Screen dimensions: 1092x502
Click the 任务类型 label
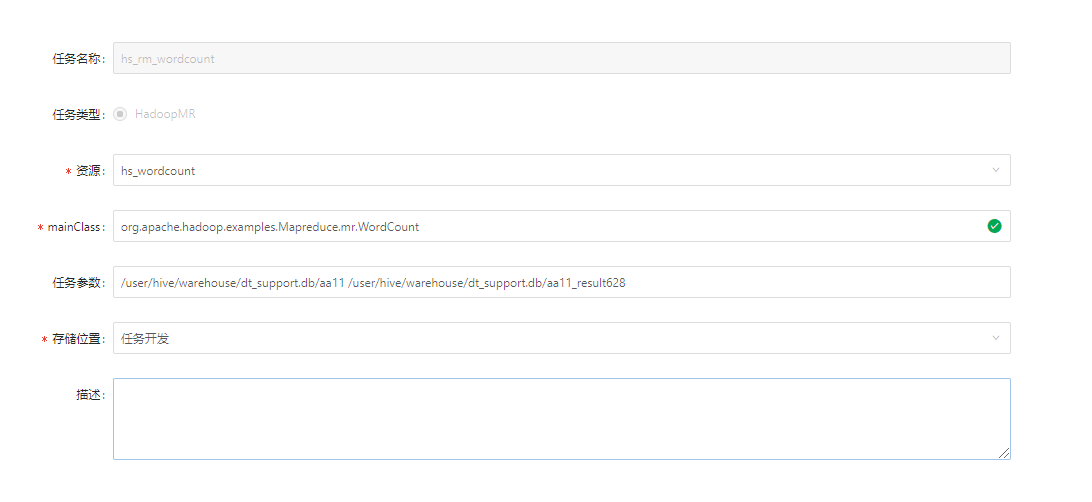[x=79, y=115]
